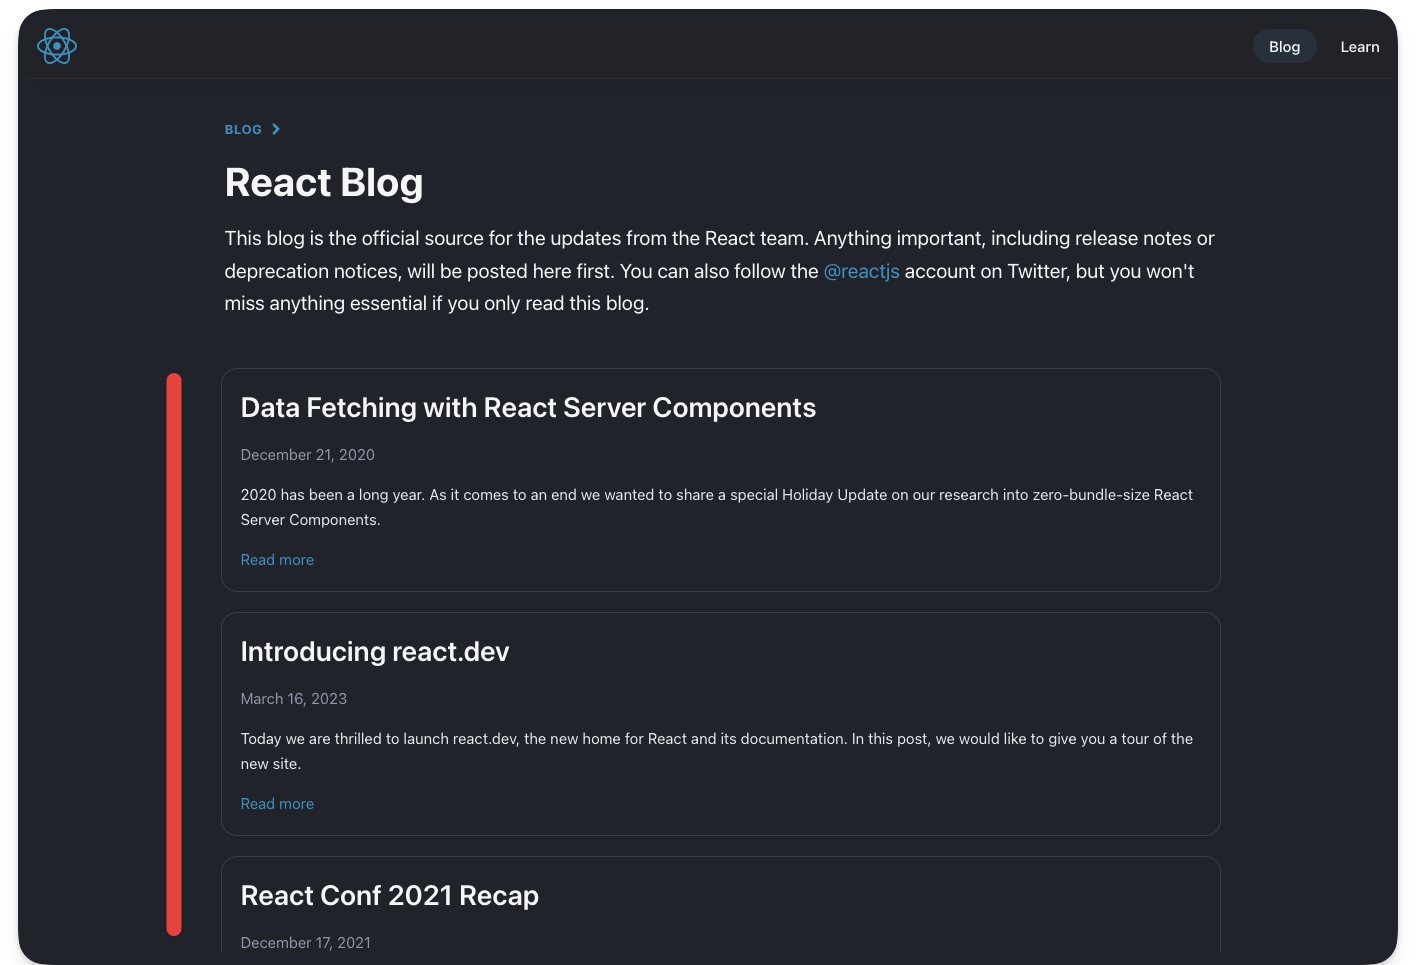
Task: Select the Blog tab in the top navigation
Action: [x=1284, y=46]
